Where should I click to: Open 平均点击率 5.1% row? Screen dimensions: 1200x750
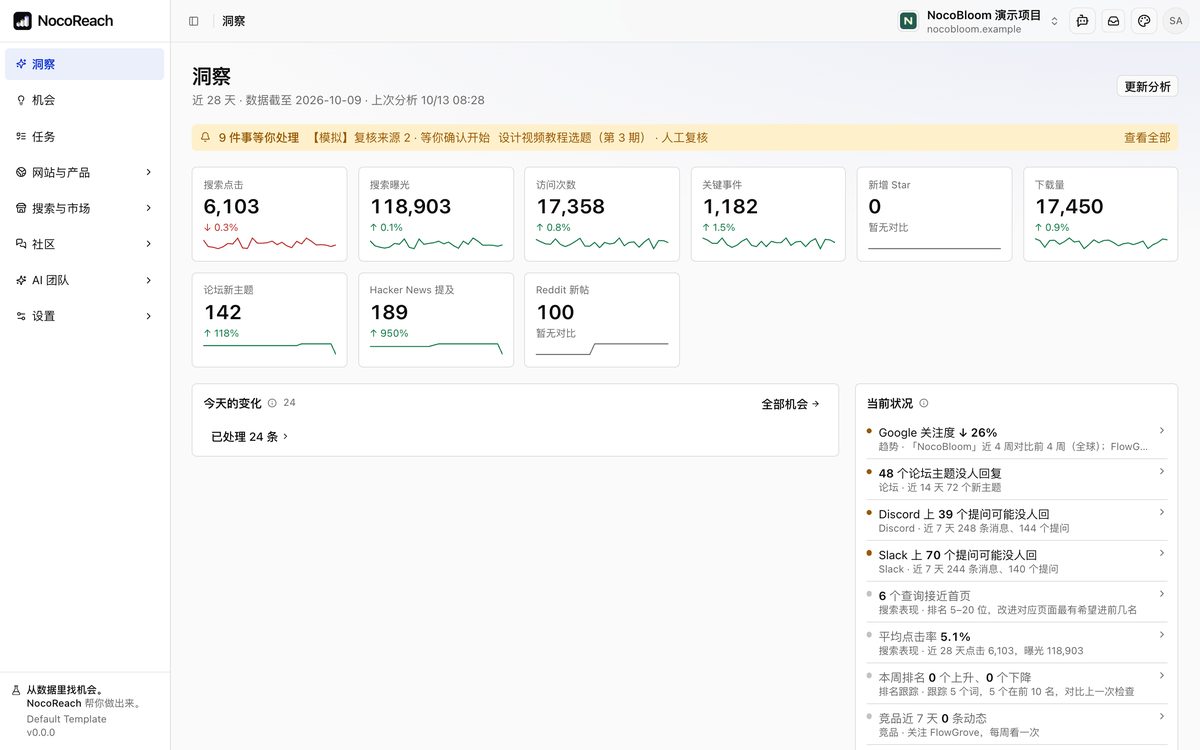1016,644
